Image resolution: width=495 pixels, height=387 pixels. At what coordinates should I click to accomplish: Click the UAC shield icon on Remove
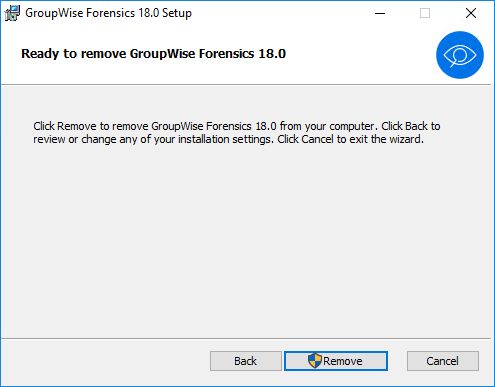[x=315, y=361]
